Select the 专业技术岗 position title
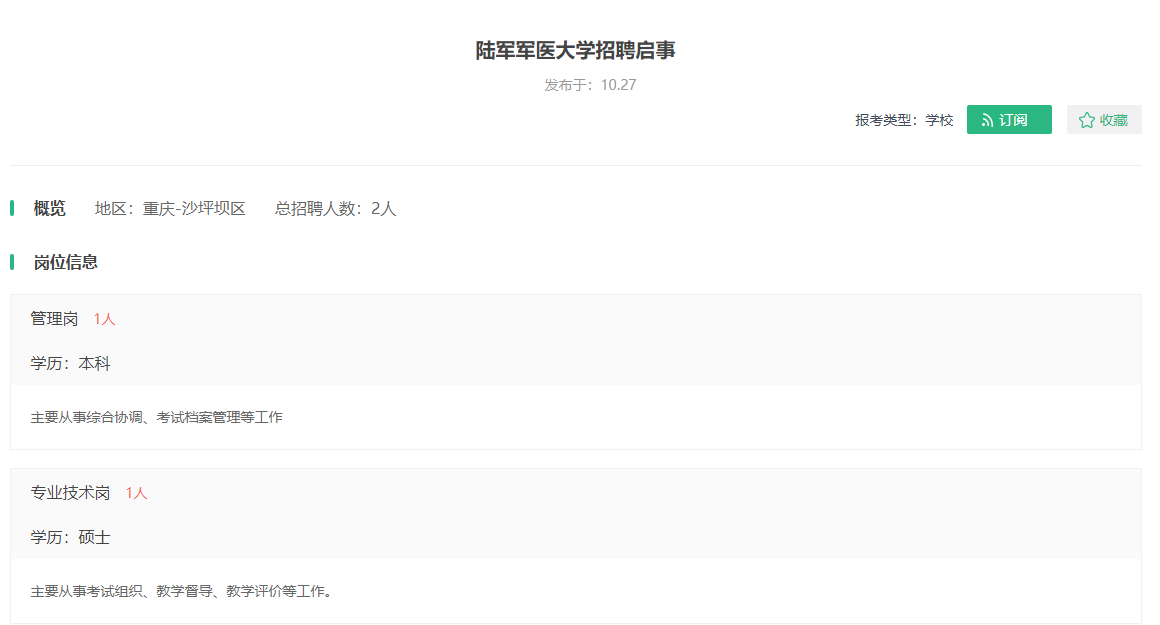The width and height of the screenshot is (1160, 625). (70, 493)
